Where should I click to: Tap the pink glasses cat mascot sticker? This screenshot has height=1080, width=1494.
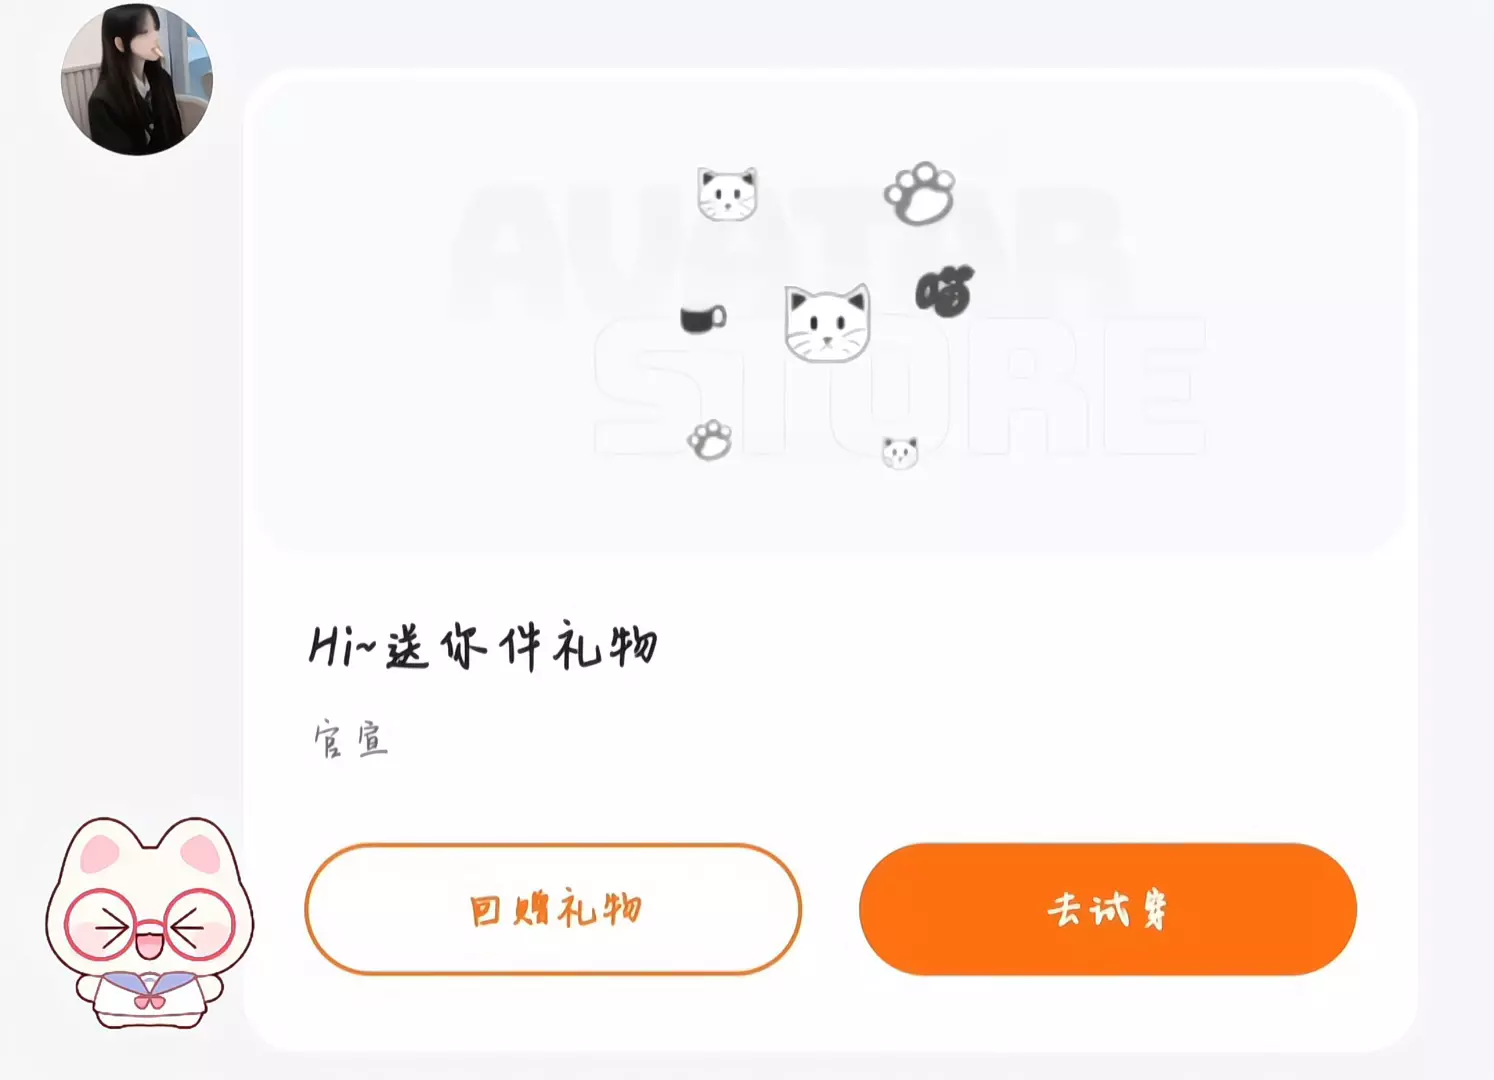coord(150,922)
